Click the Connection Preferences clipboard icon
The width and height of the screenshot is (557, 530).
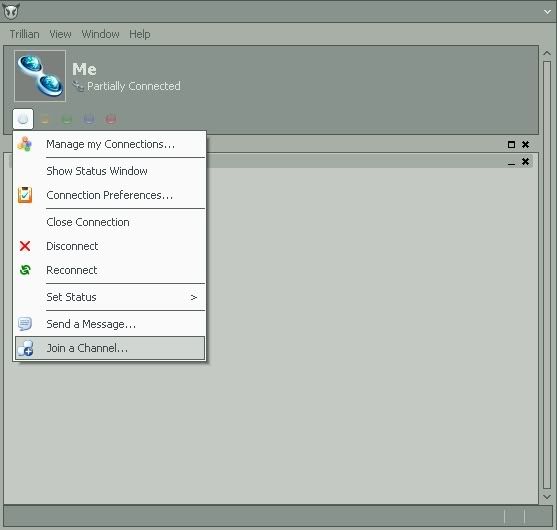tap(25, 195)
